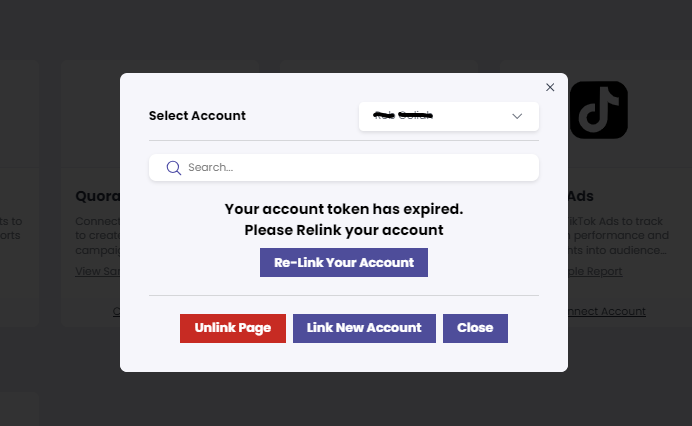Screen dimensions: 692x426
Task: Open TikTok Ads sample report link
Action: point(595,271)
